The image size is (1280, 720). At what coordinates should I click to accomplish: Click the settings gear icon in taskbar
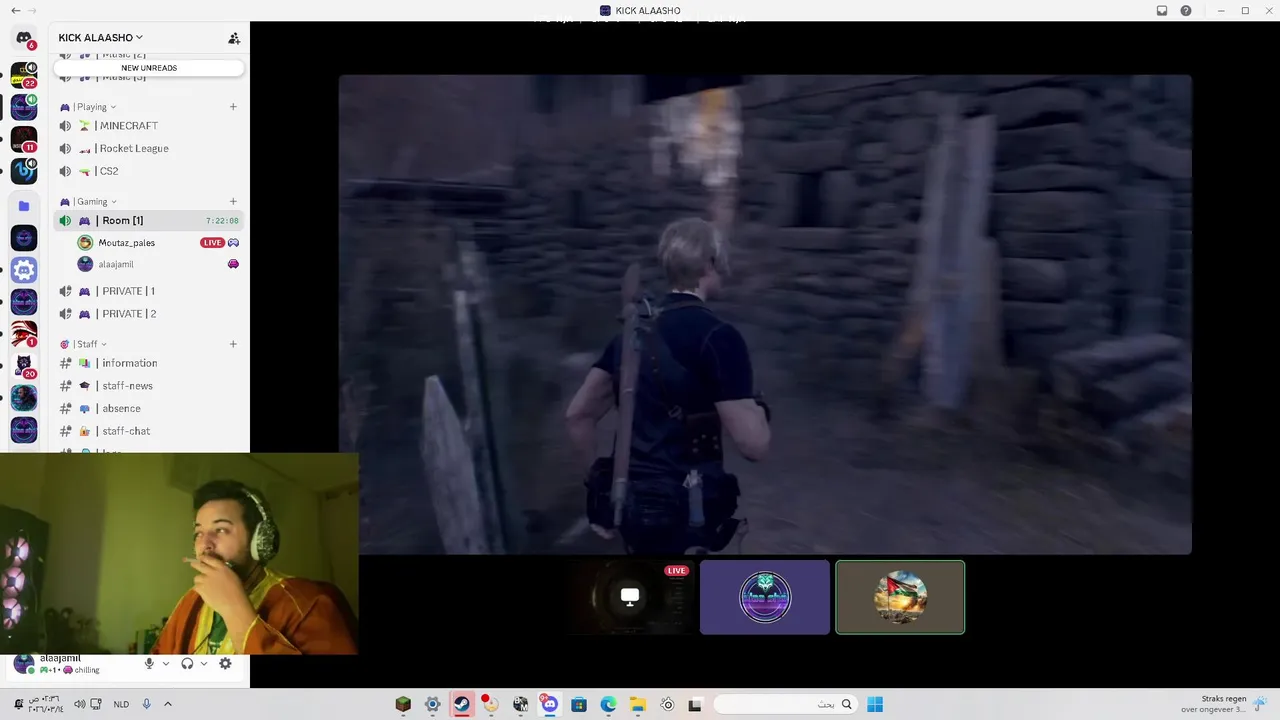432,704
